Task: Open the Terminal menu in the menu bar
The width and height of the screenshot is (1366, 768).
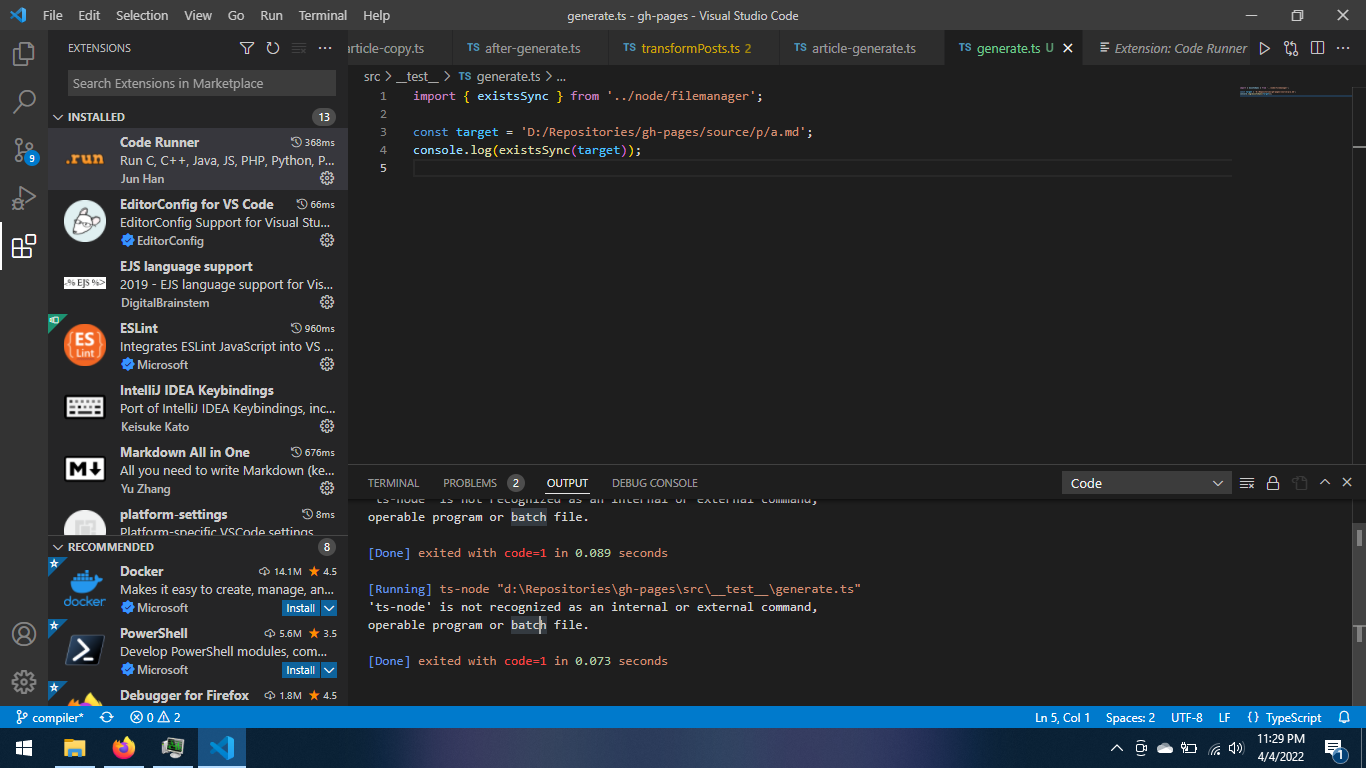Action: click(322, 15)
